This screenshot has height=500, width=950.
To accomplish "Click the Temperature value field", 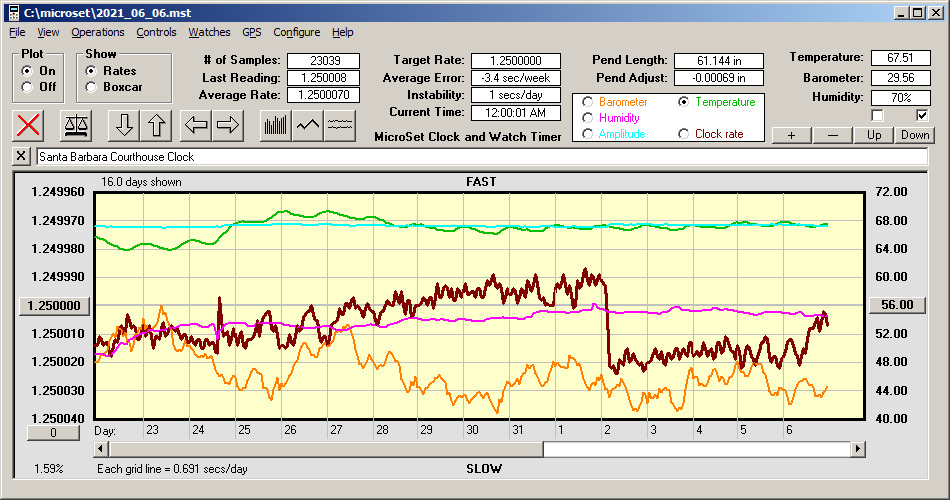I will (900, 58).
